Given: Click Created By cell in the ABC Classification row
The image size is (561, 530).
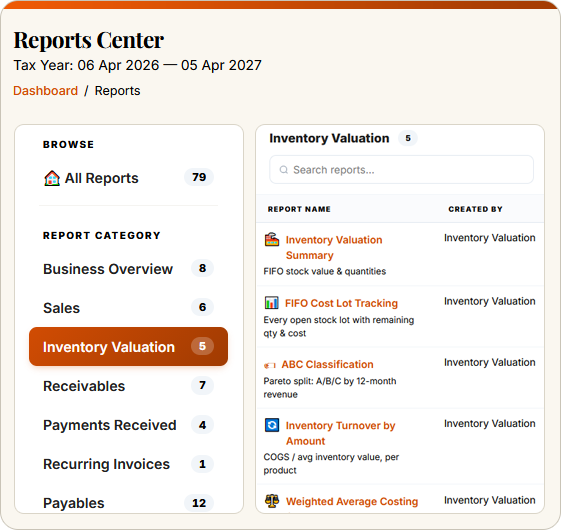Looking at the screenshot, I should point(489,362).
